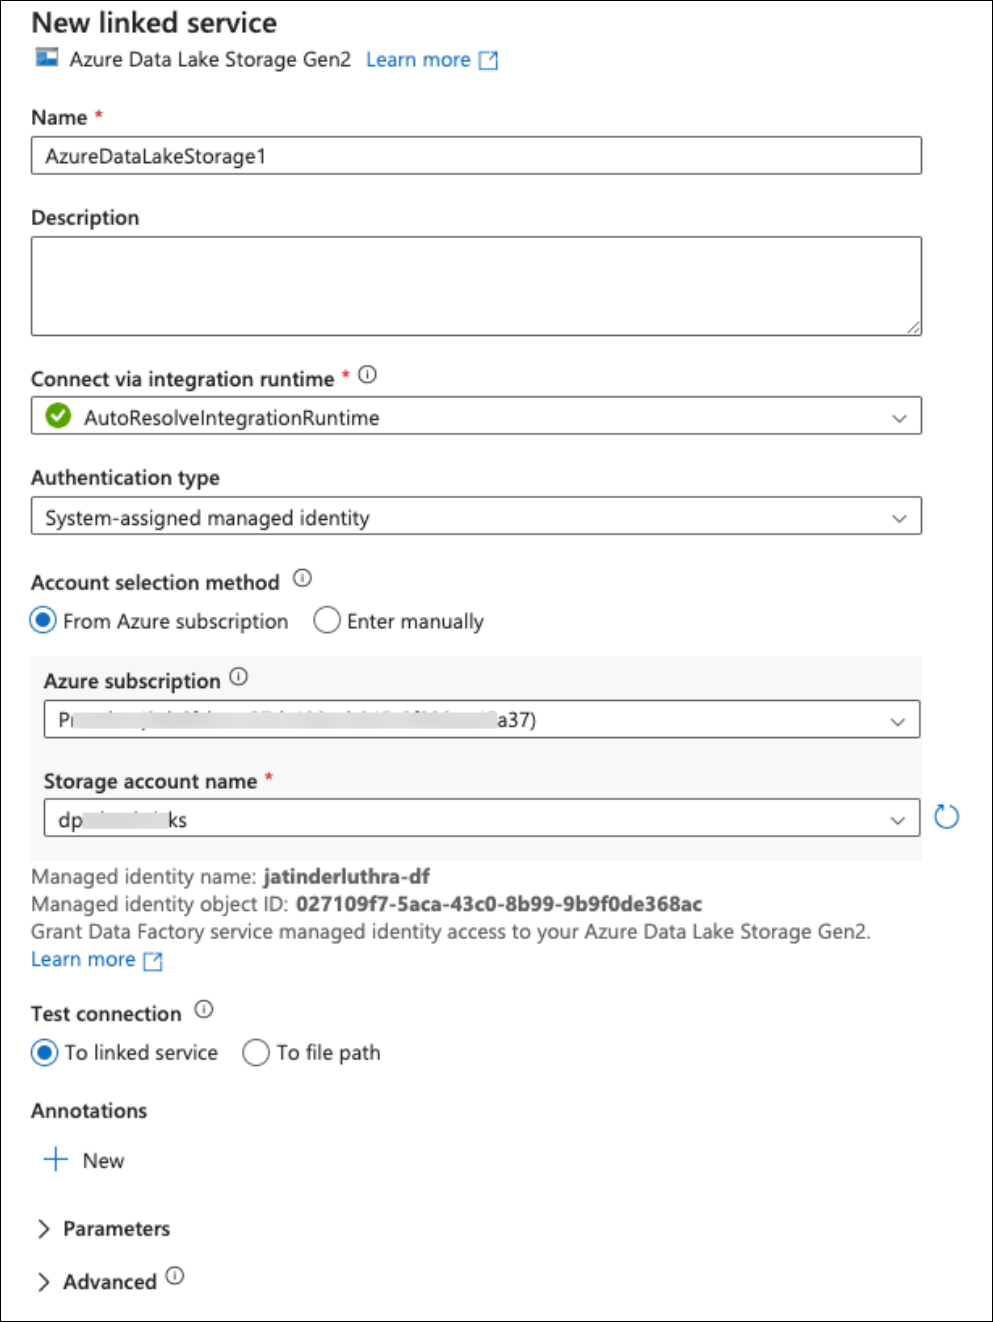This screenshot has width=993, height=1322.
Task: Click the Name input field
Action: pyautogui.click(x=476, y=156)
